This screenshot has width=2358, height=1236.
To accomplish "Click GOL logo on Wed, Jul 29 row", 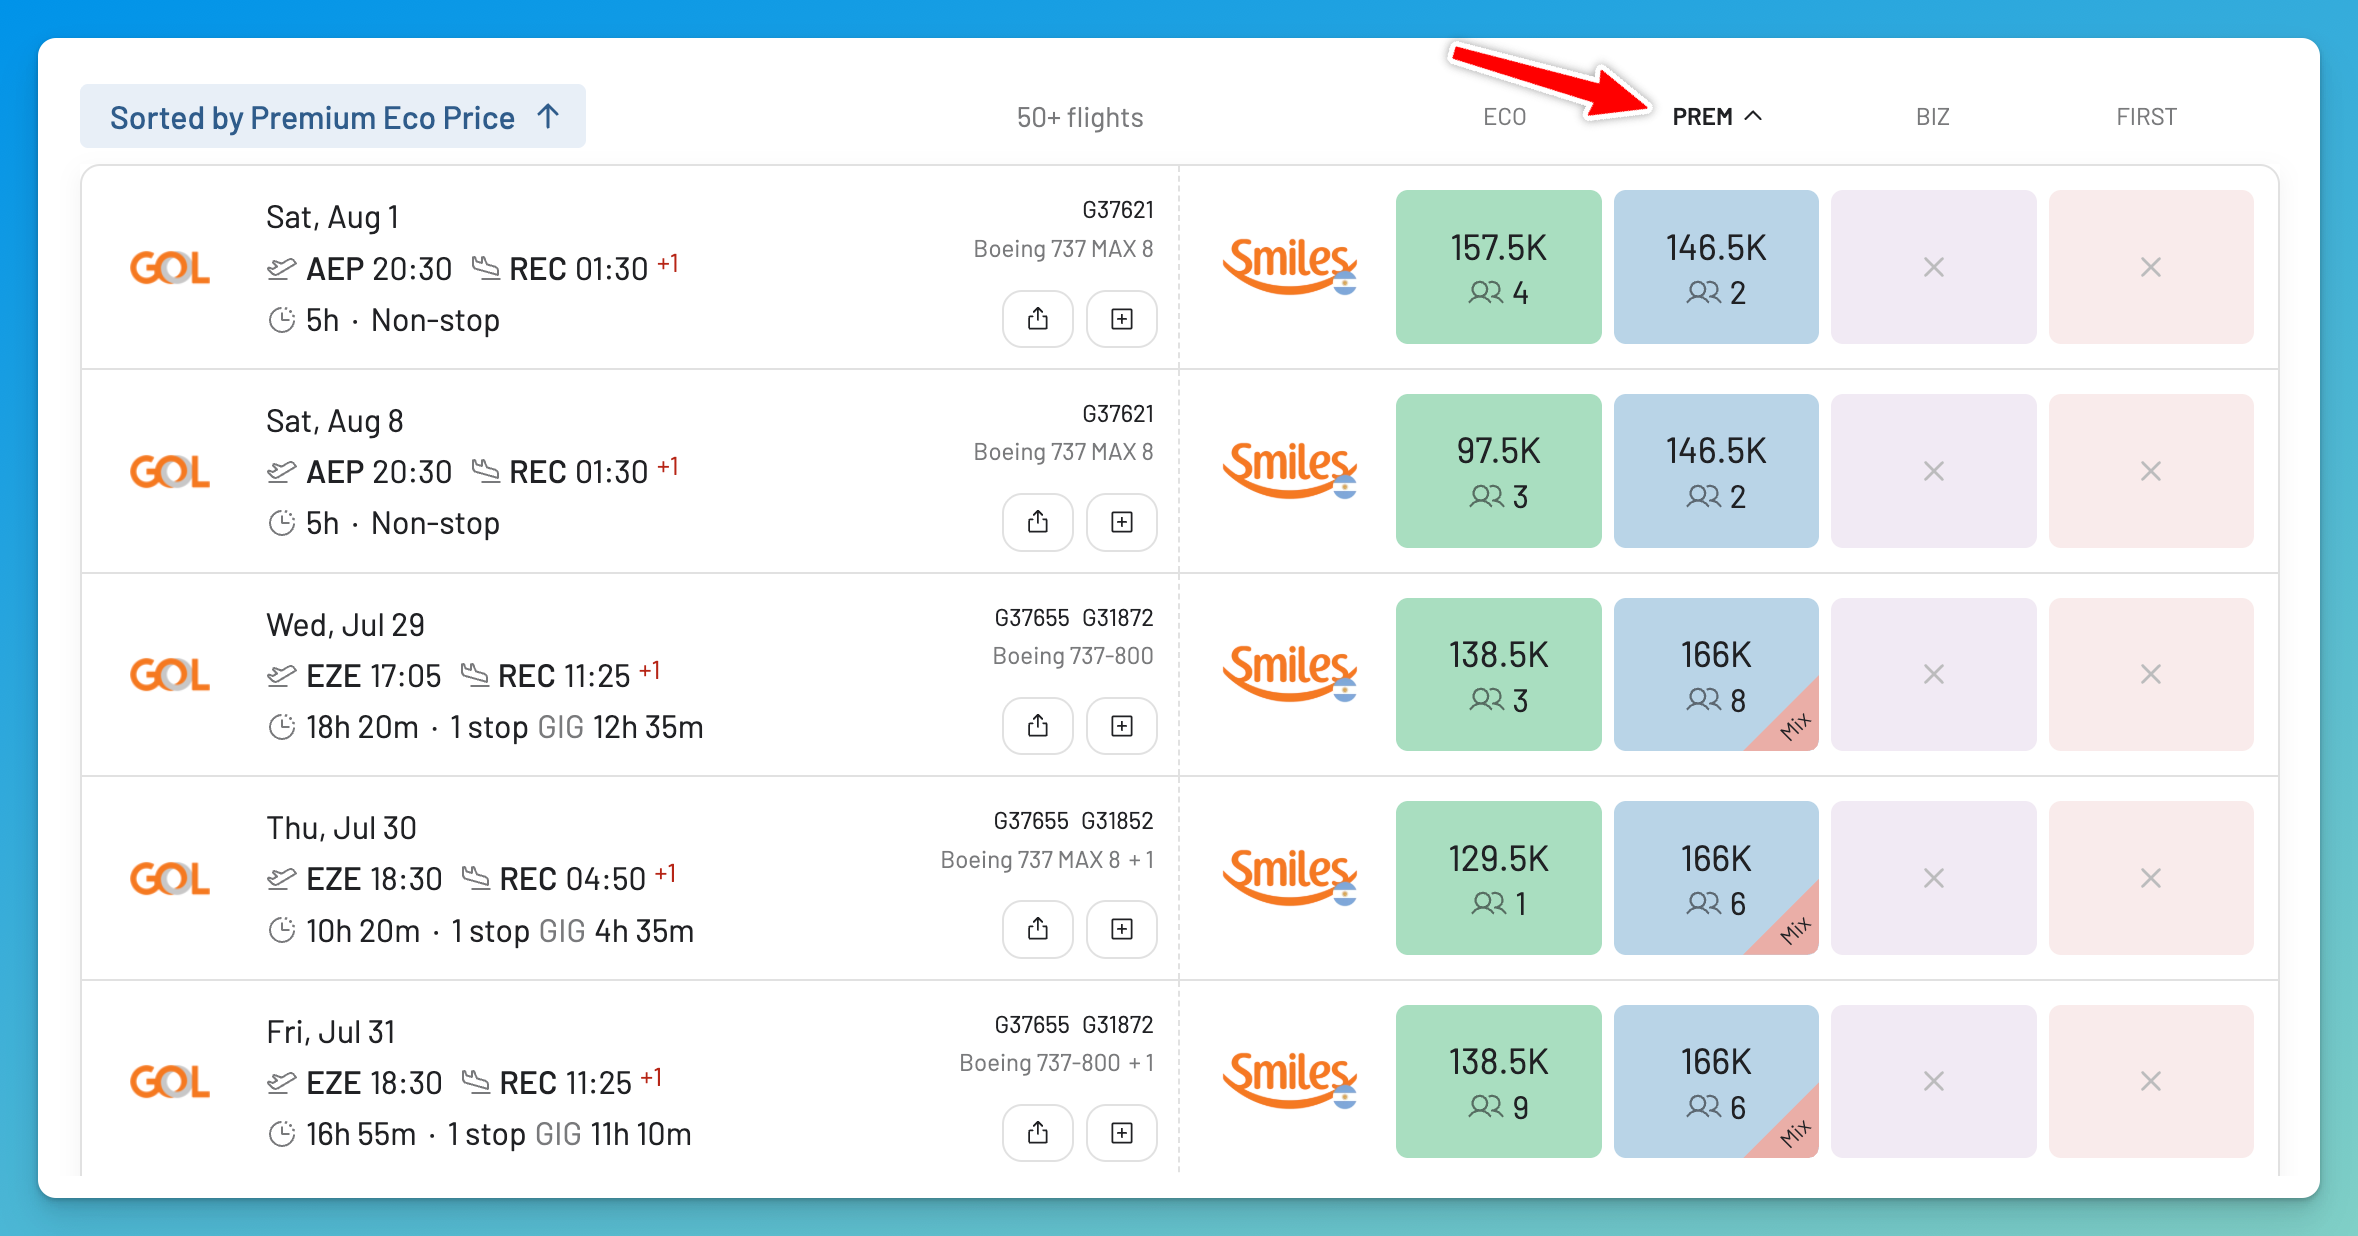I will (170, 675).
